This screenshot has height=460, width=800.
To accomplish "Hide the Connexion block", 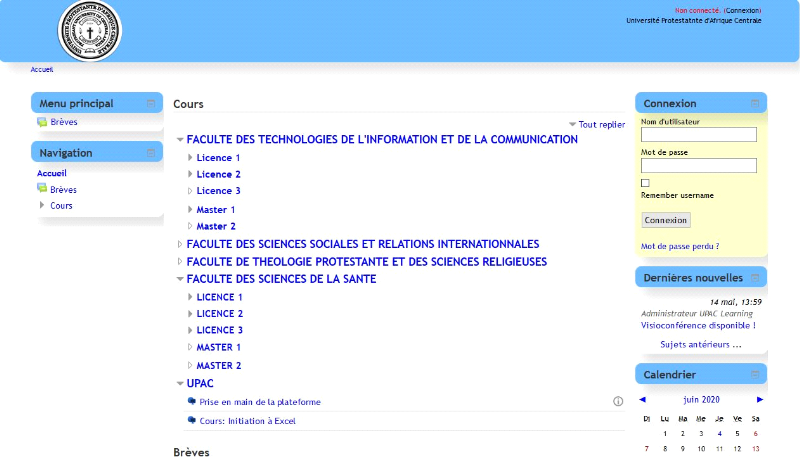I will tap(755, 104).
